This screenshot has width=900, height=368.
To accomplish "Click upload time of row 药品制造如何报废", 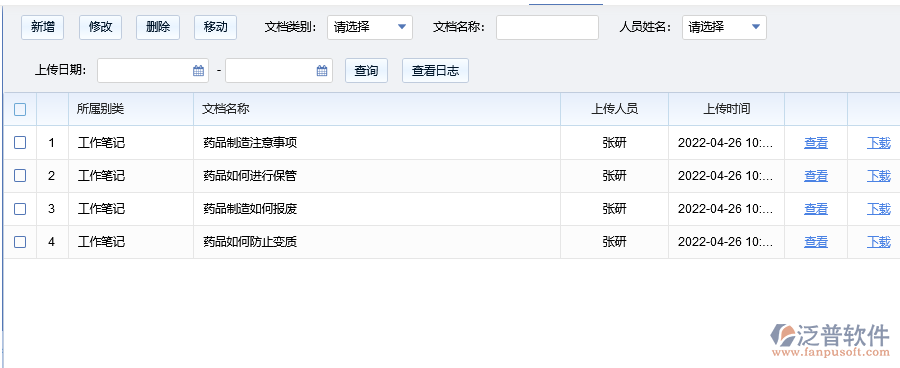I will (726, 209).
